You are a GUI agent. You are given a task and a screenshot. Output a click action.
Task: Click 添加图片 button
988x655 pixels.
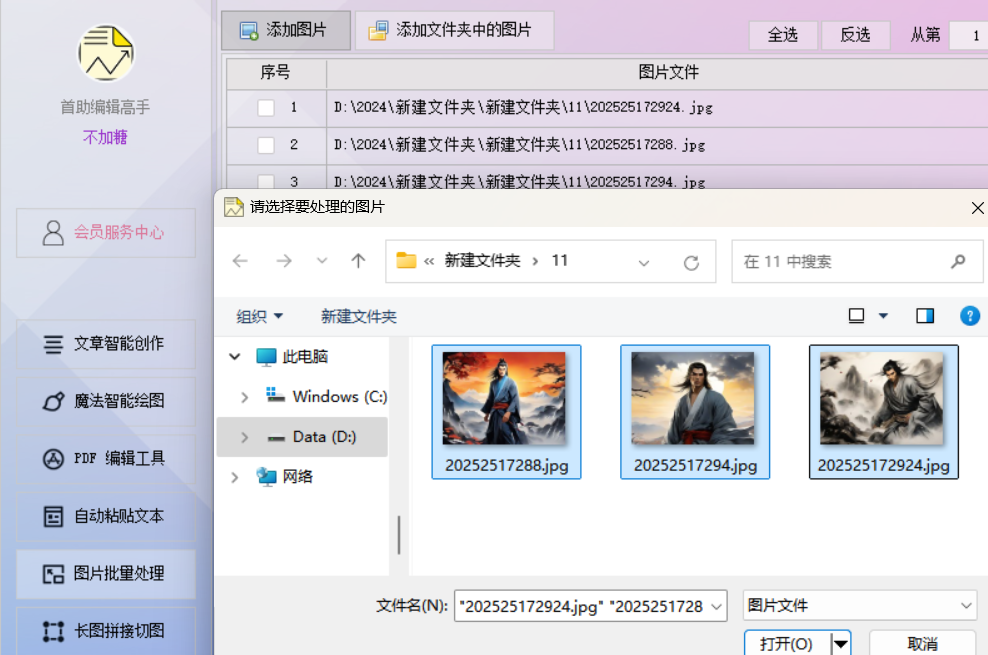tap(286, 30)
